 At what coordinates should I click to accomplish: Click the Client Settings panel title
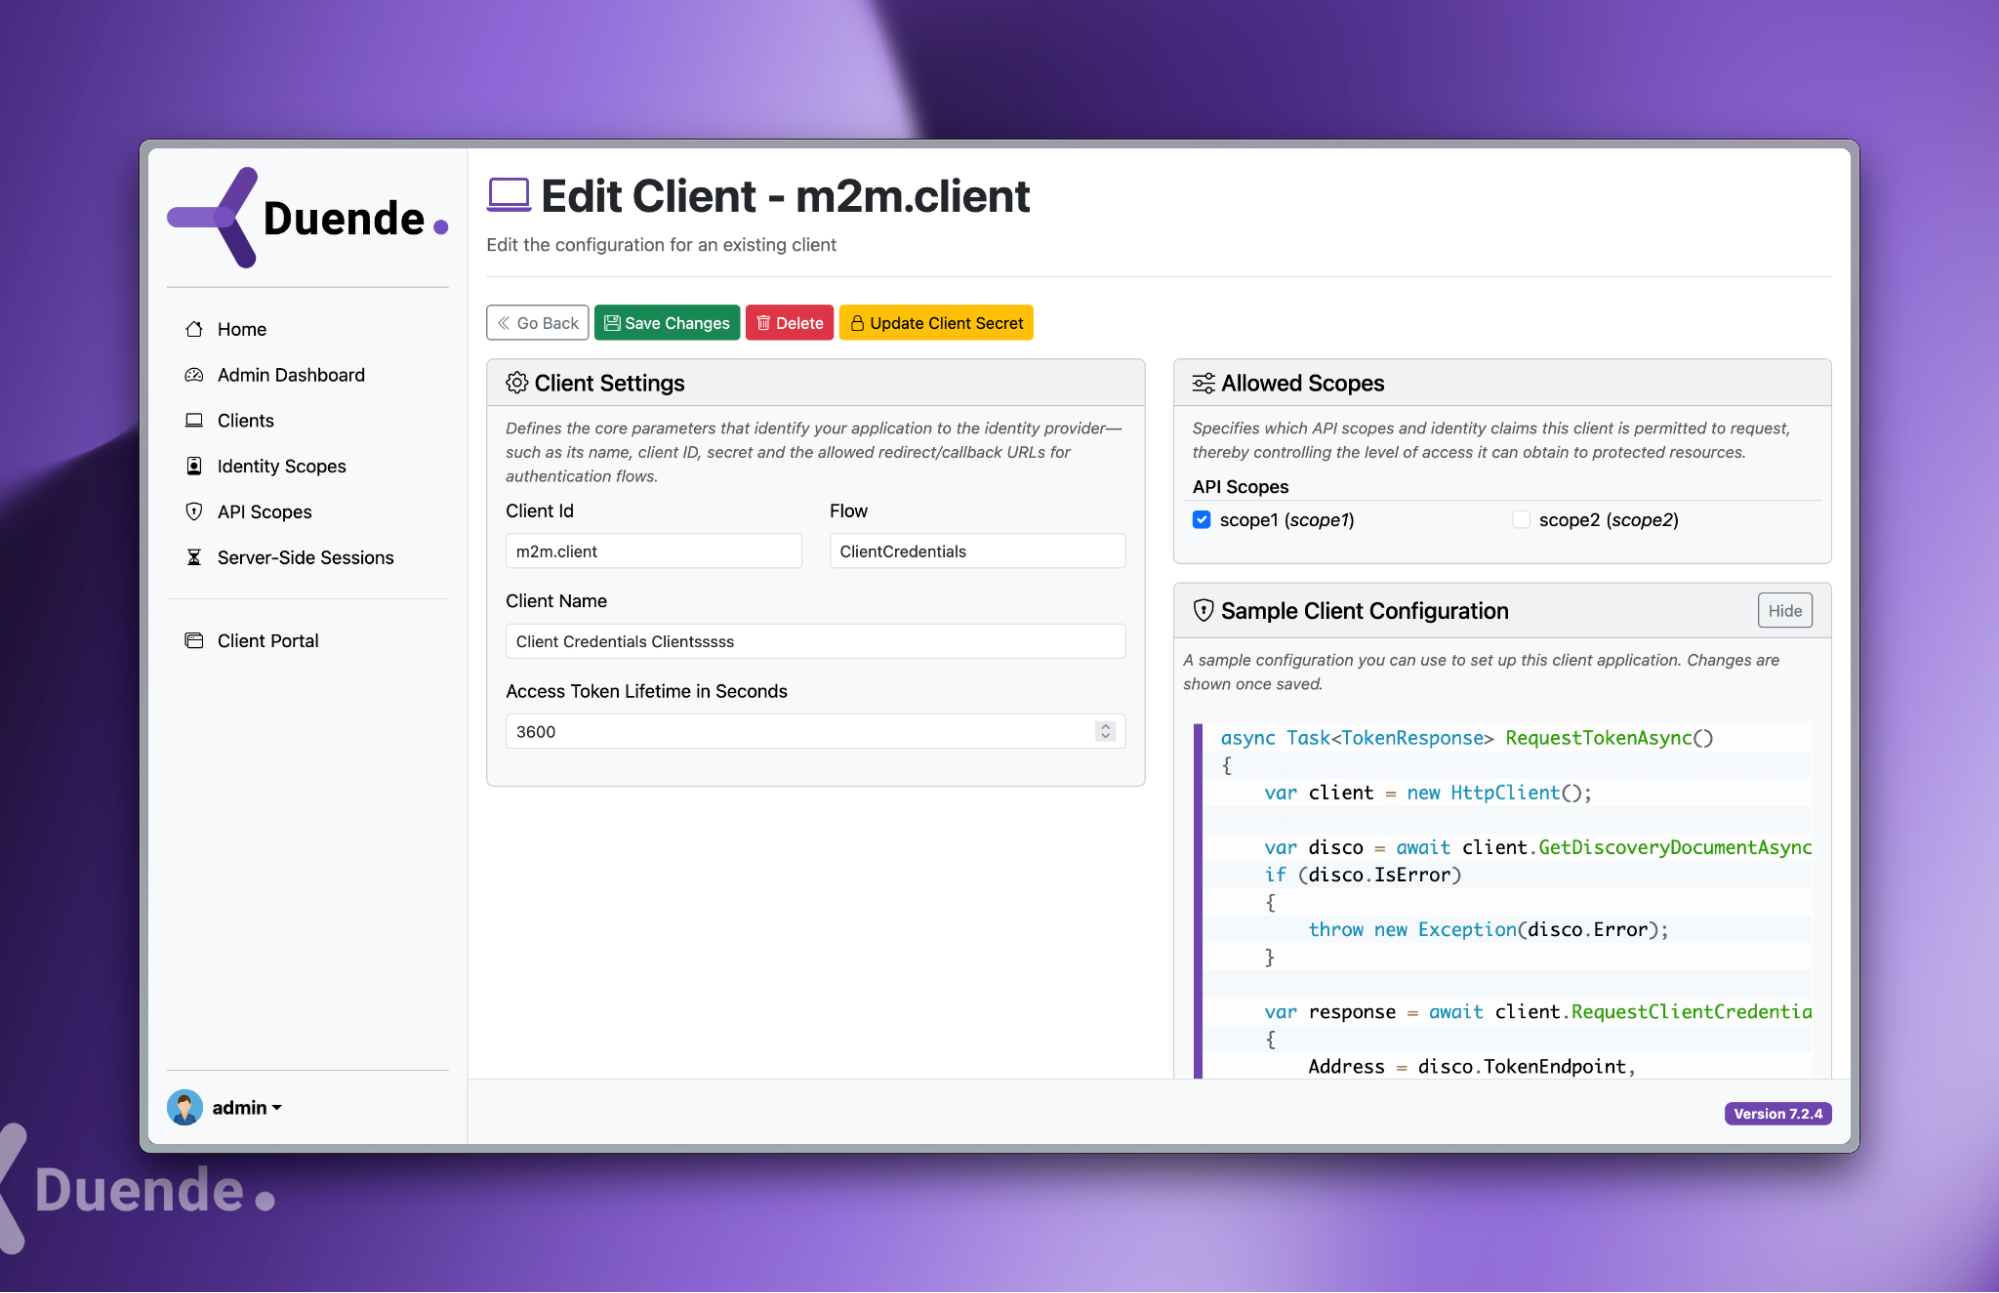609,383
